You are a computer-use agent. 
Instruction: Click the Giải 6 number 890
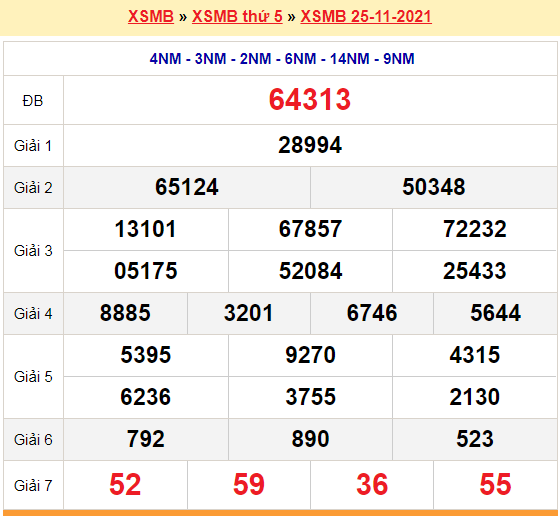pos(310,439)
